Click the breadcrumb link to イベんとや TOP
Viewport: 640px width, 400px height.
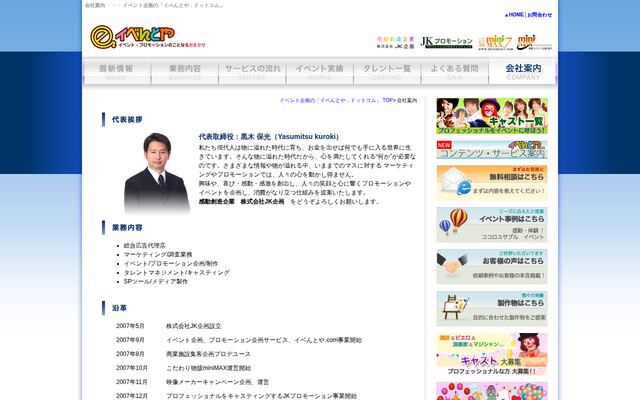[x=336, y=100]
